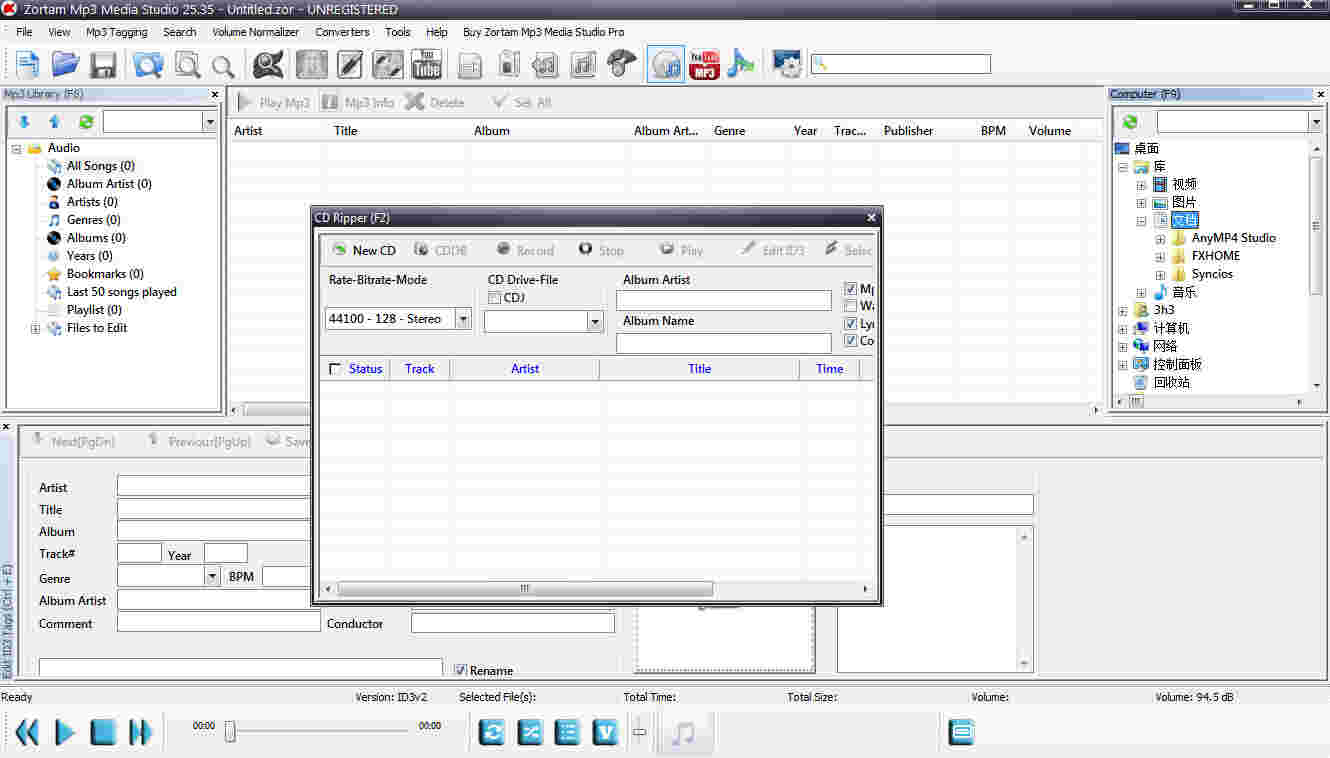
Task: Click the settings gear toolbar icon
Action: tap(787, 64)
